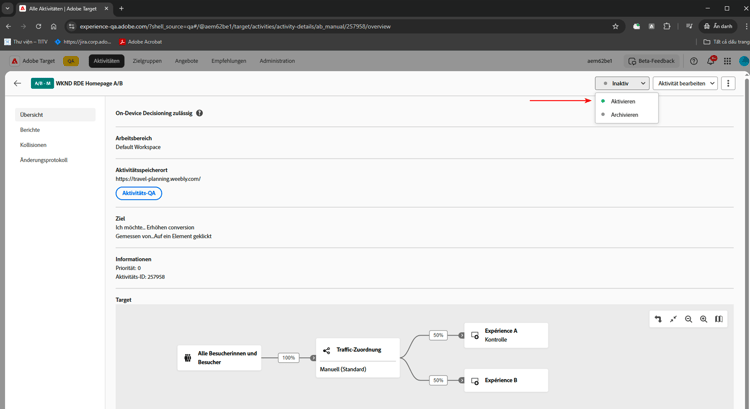Screen dimensions: 750x409
Task: Open the Thư viện - TITV bookmark
Action: (26, 42)
